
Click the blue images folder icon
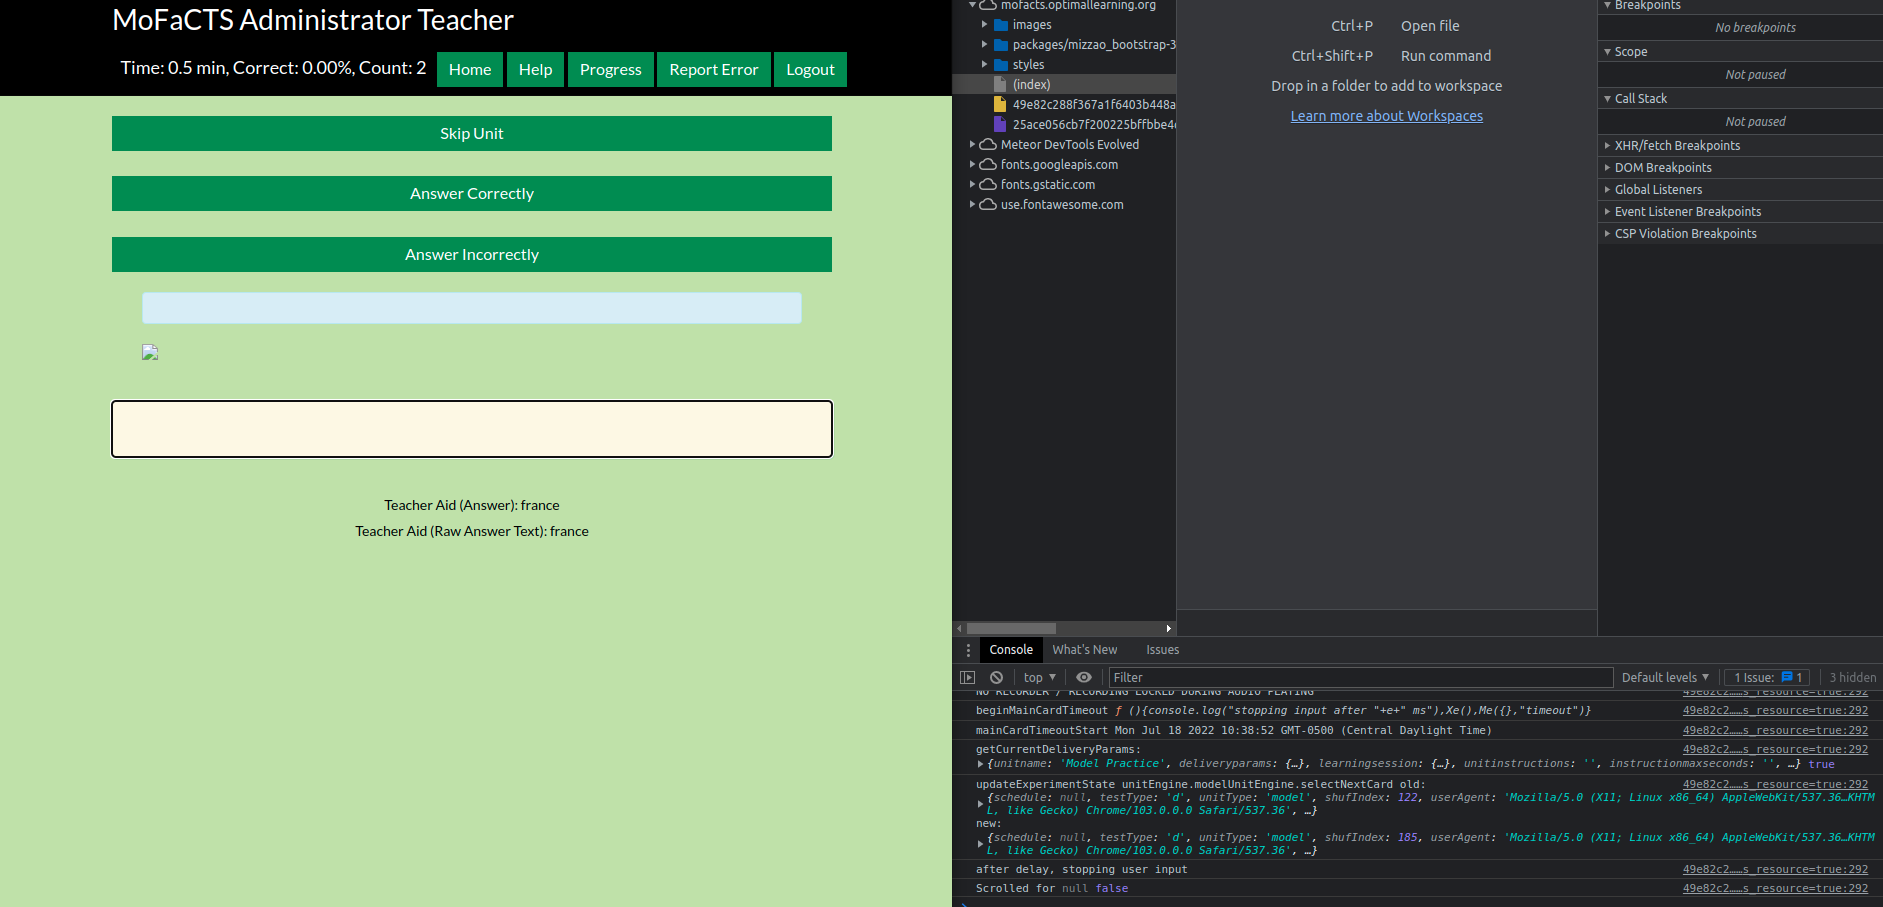point(1002,24)
